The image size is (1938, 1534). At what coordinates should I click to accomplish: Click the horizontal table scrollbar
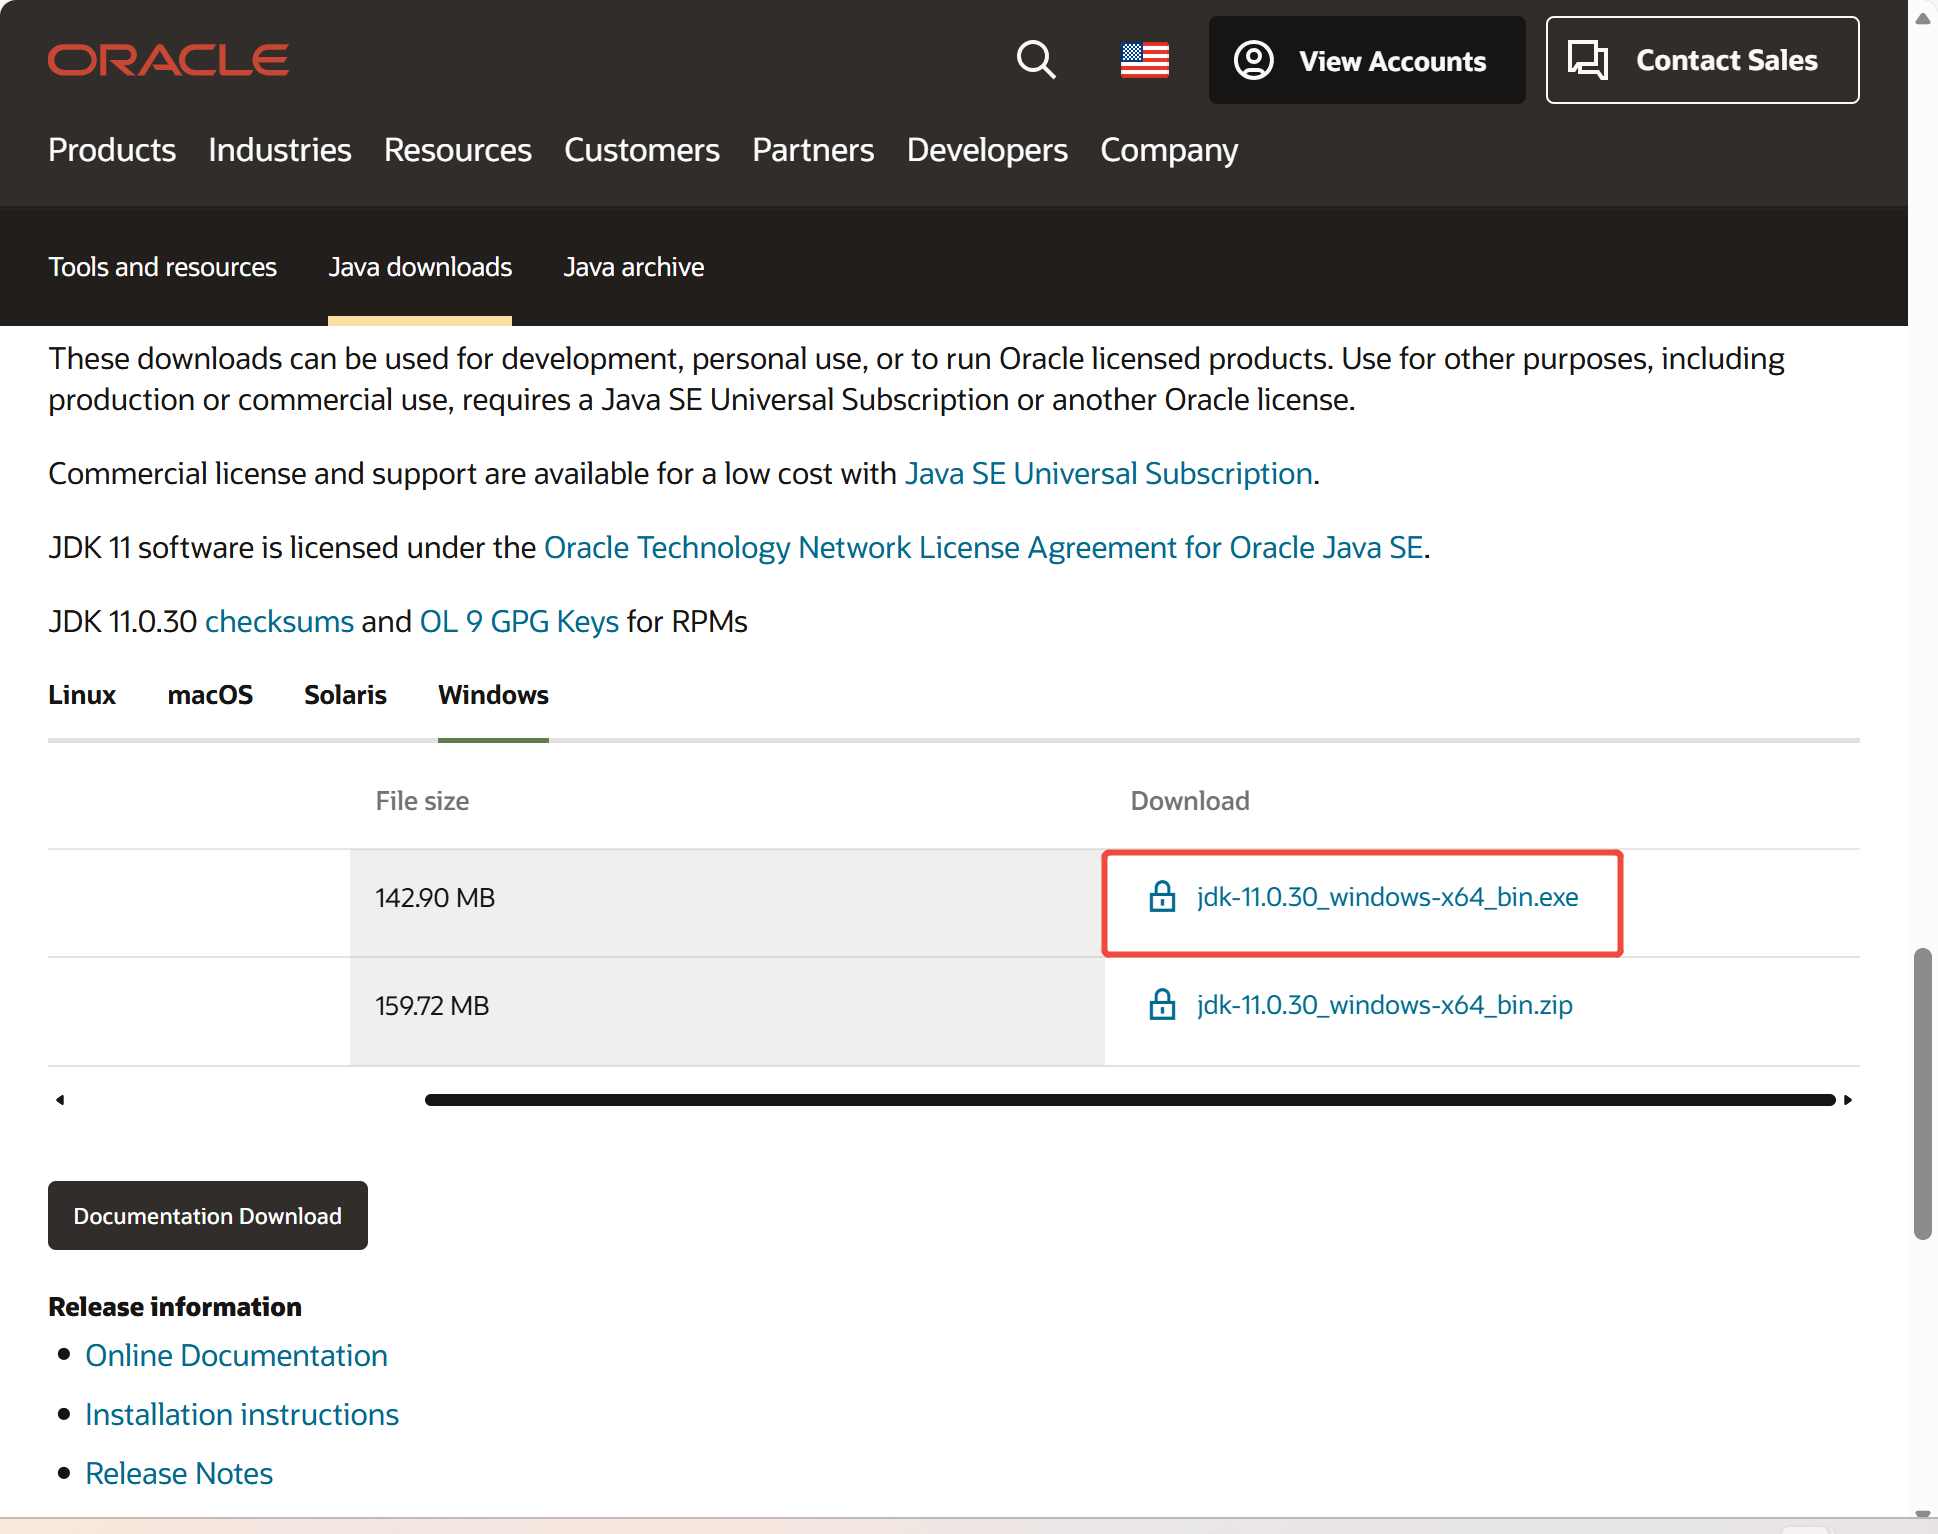coord(1130,1100)
